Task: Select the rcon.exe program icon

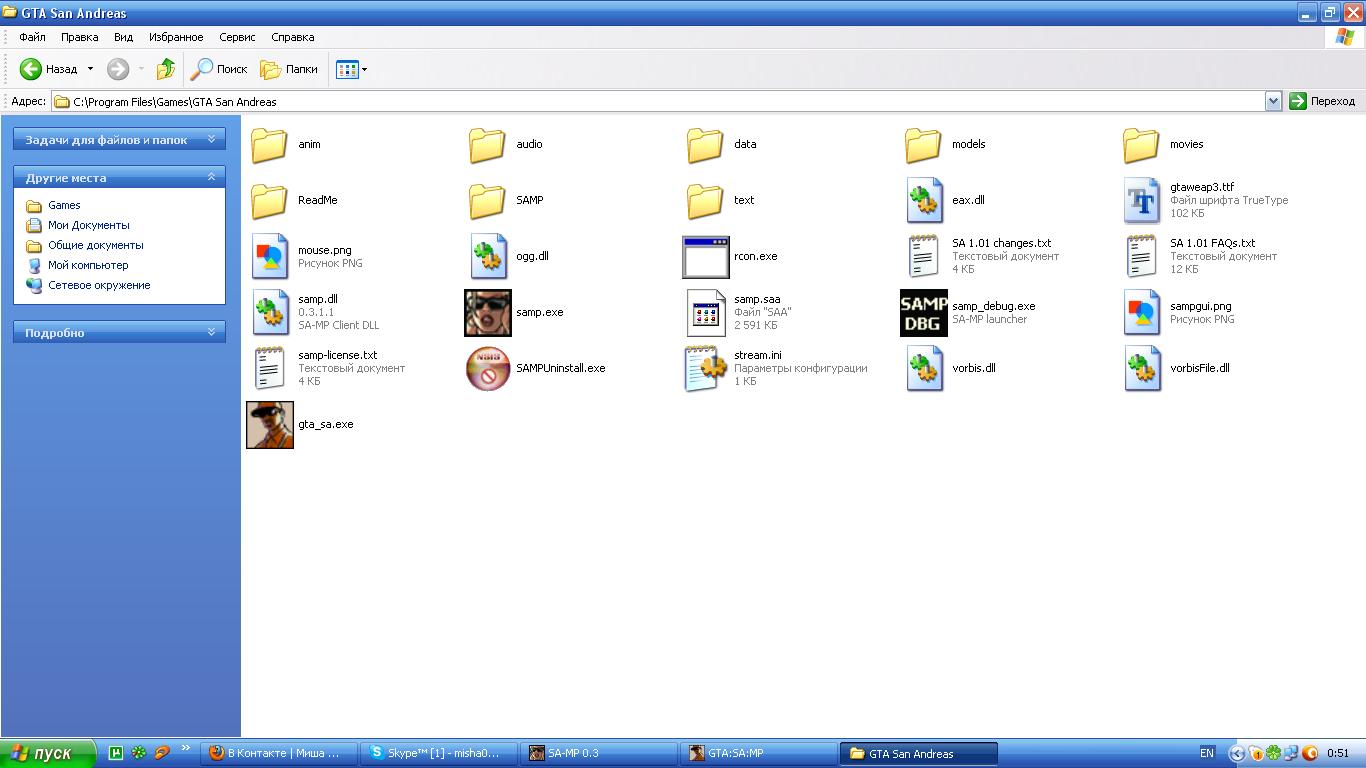Action: coord(706,256)
